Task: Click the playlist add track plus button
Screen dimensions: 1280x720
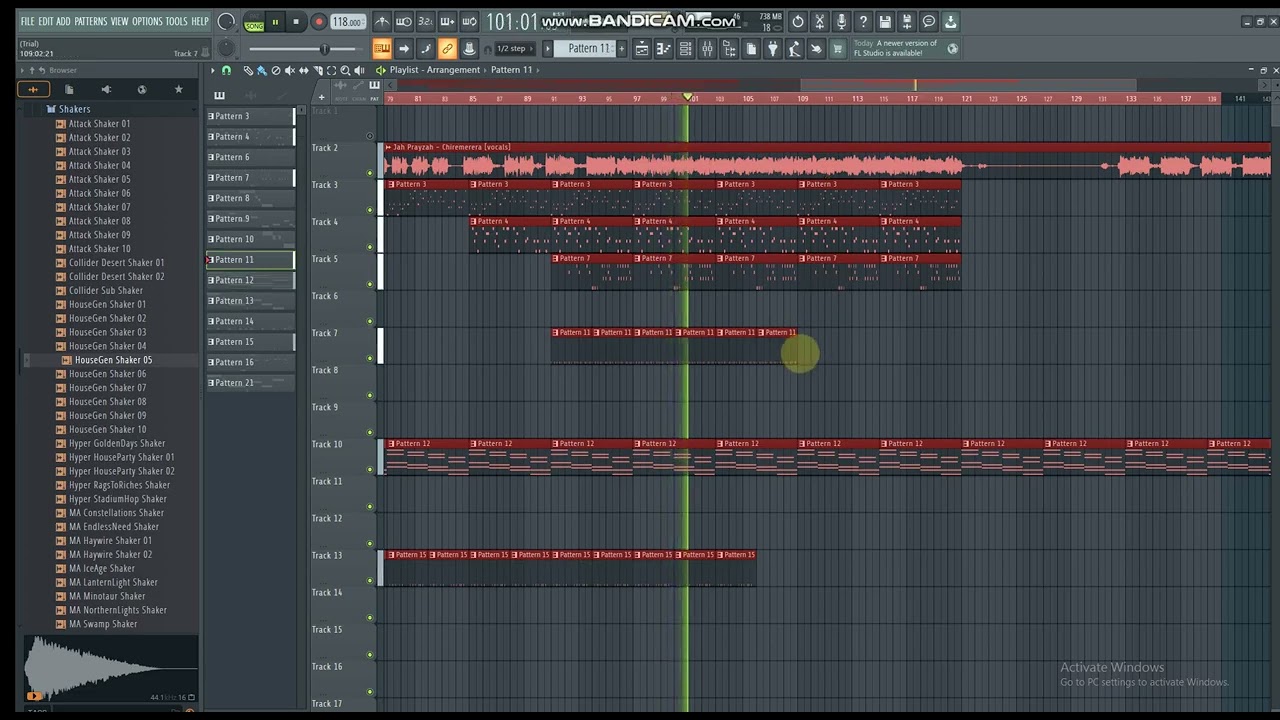Action: pyautogui.click(x=321, y=97)
